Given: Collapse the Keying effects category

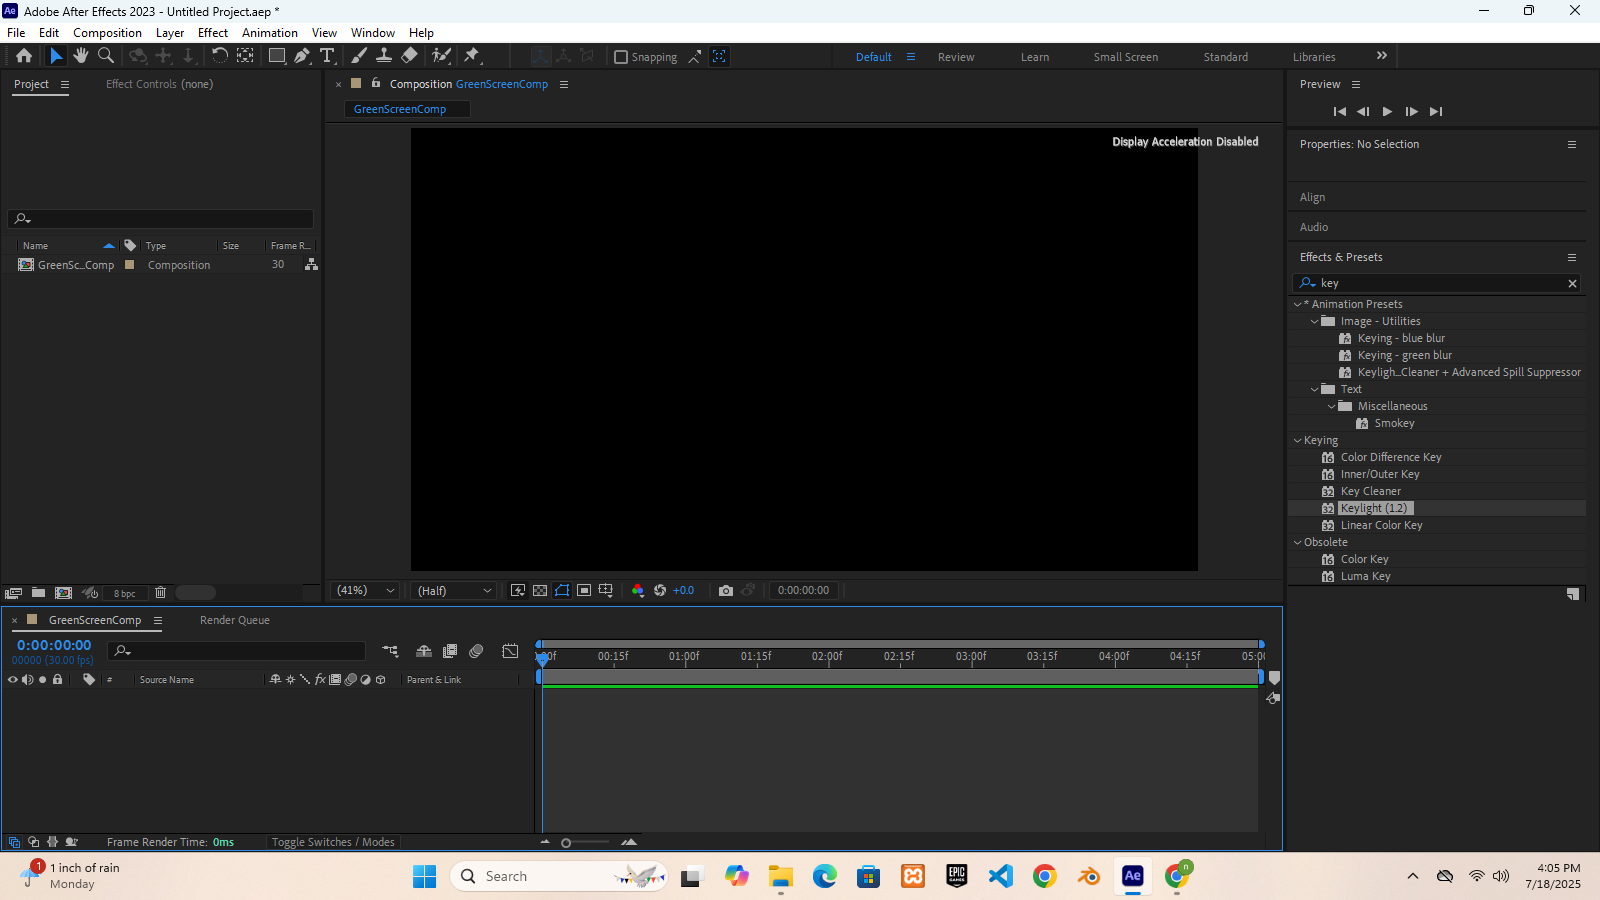Looking at the screenshot, I should [x=1298, y=440].
